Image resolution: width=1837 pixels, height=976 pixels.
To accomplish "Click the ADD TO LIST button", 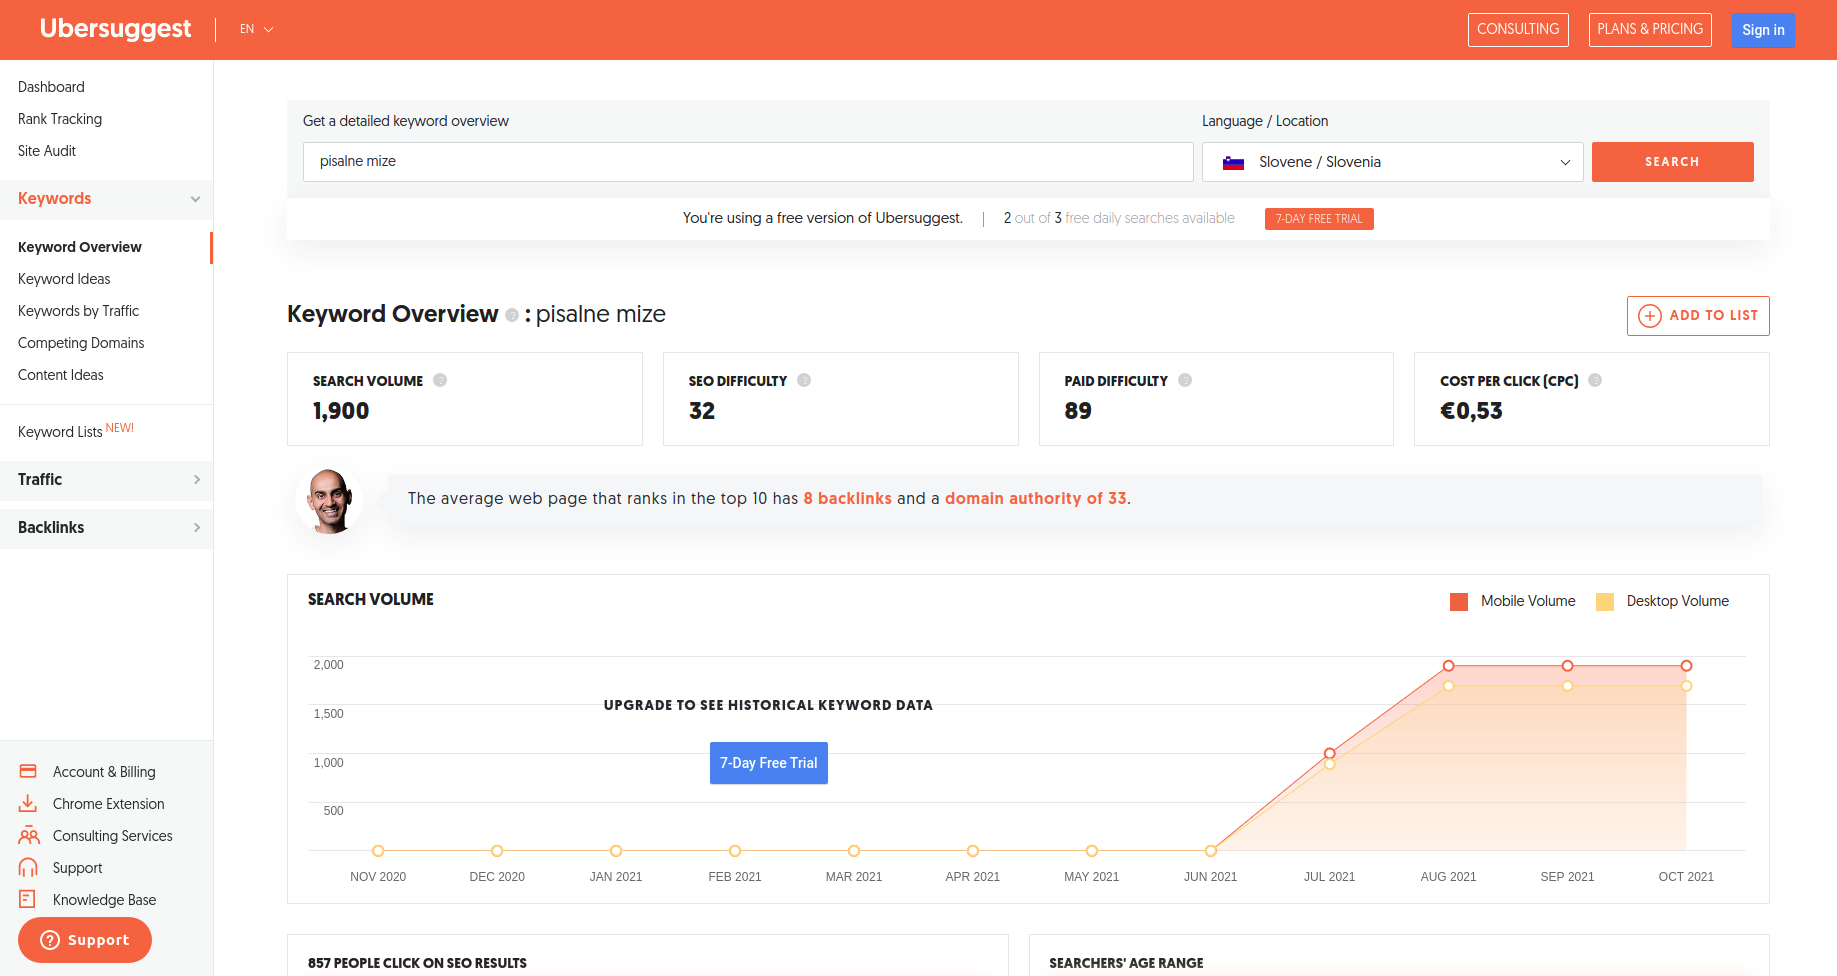I will tap(1697, 316).
